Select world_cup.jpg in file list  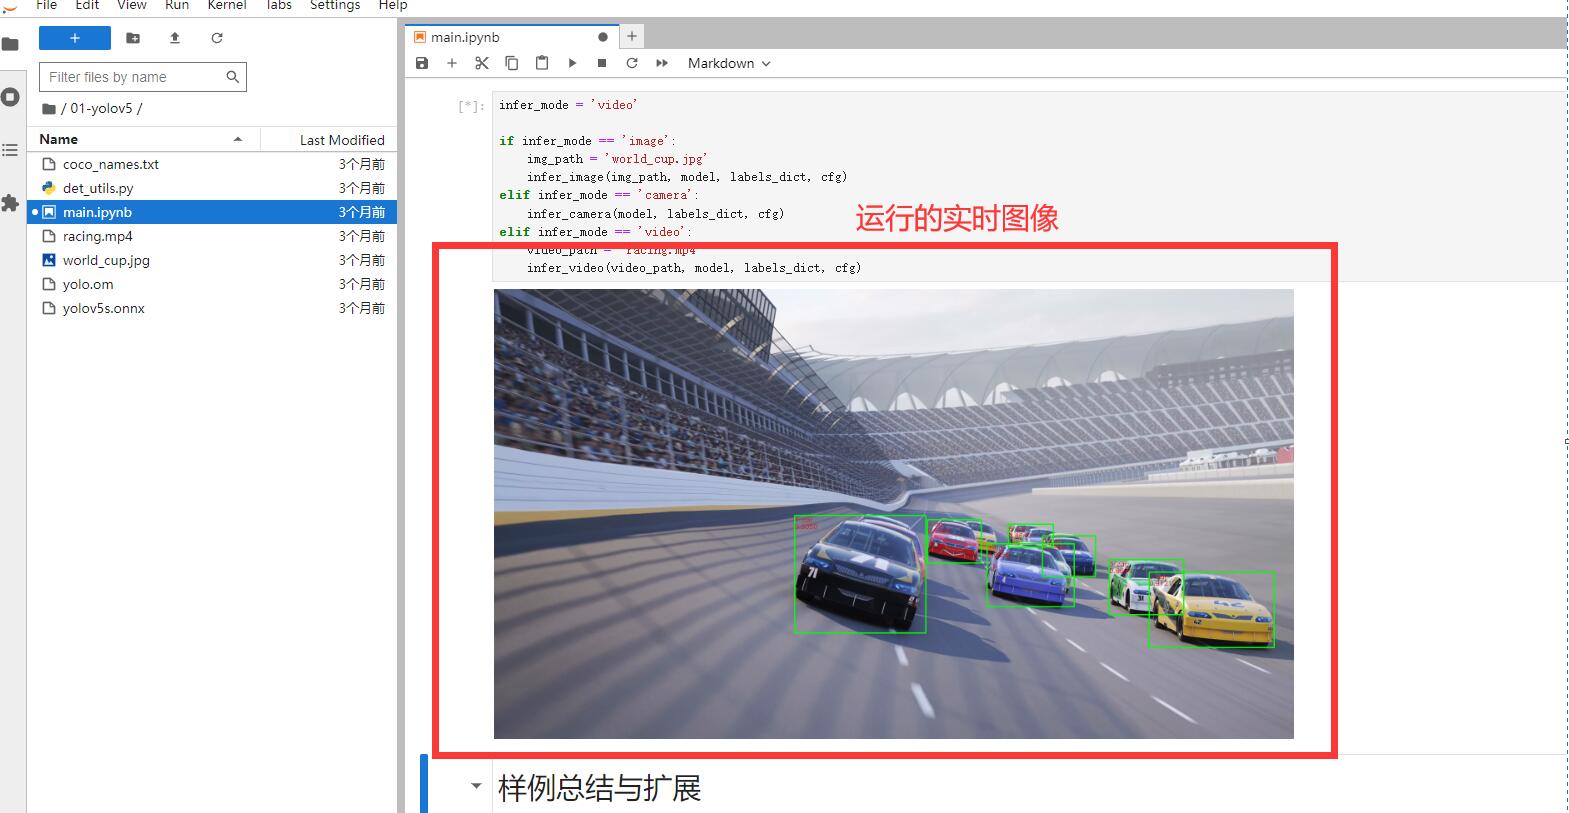tap(212, 260)
